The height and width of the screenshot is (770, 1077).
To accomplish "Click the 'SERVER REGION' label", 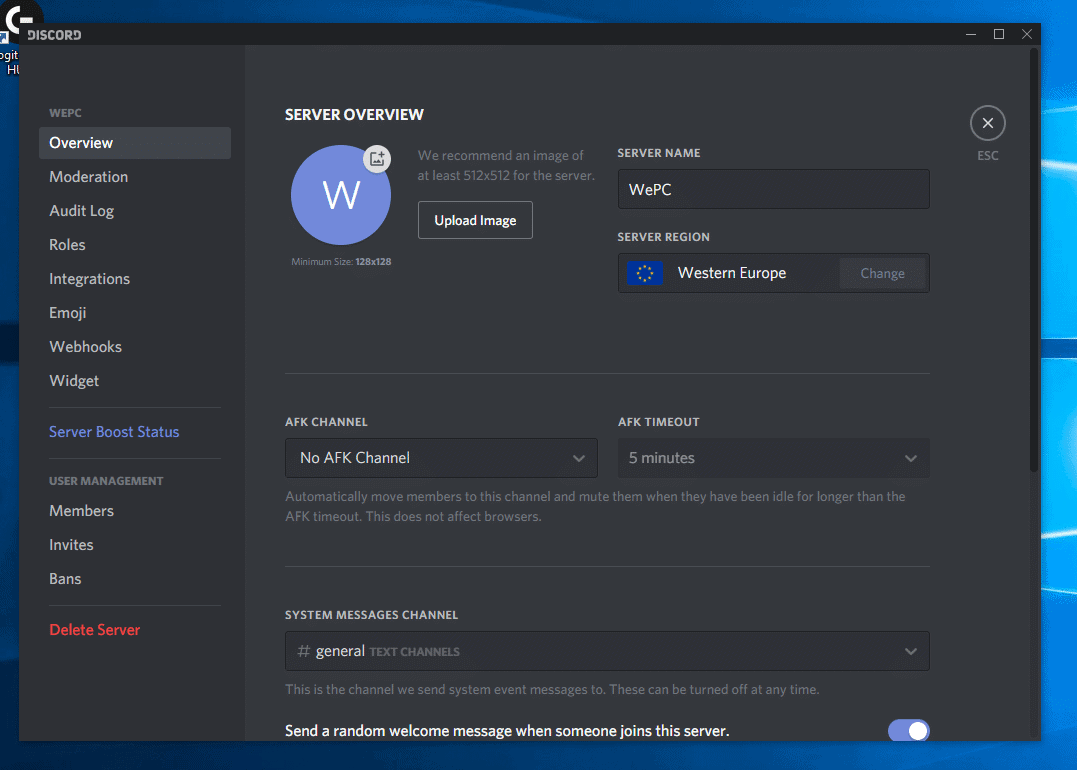I will tap(664, 237).
